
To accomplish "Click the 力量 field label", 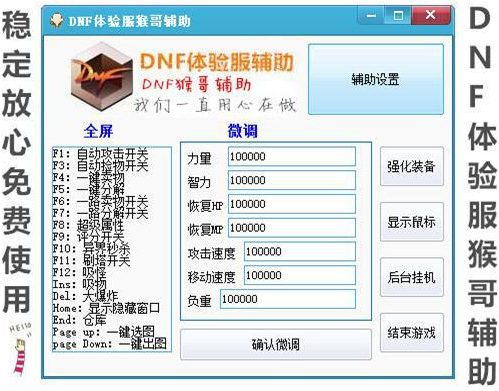I will pyautogui.click(x=199, y=158).
